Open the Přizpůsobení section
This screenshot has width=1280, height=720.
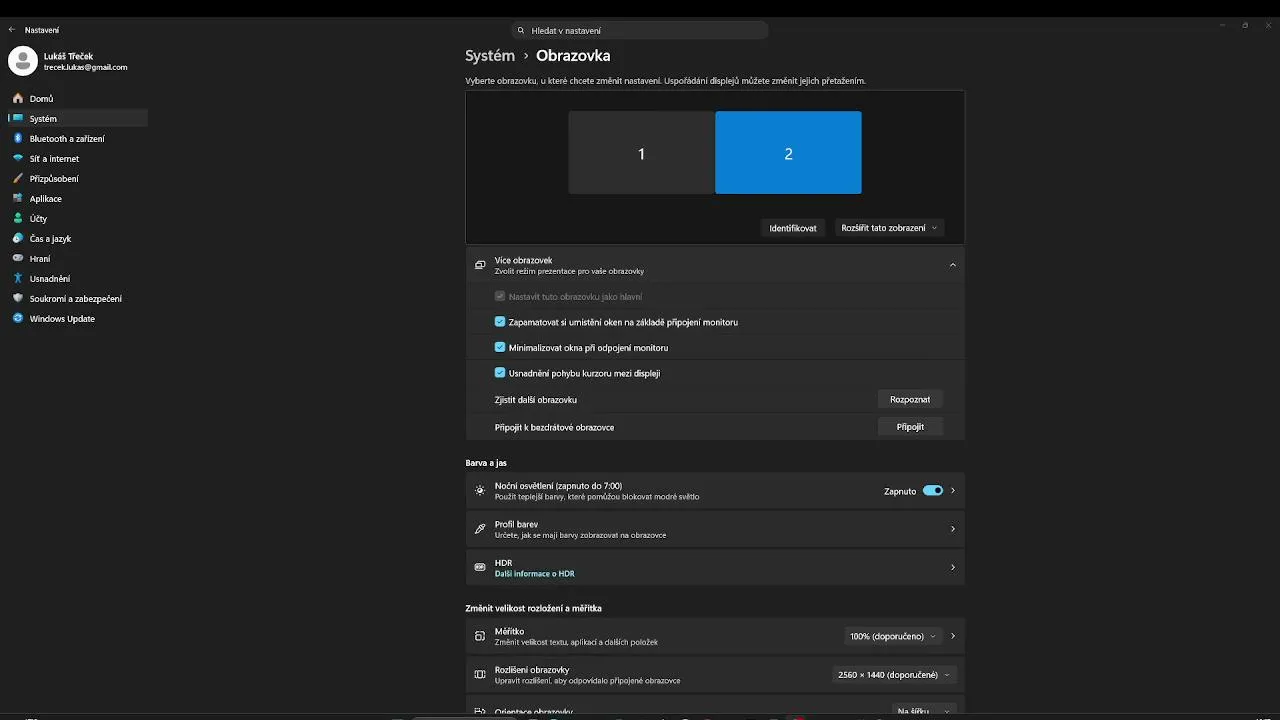tap(78, 179)
